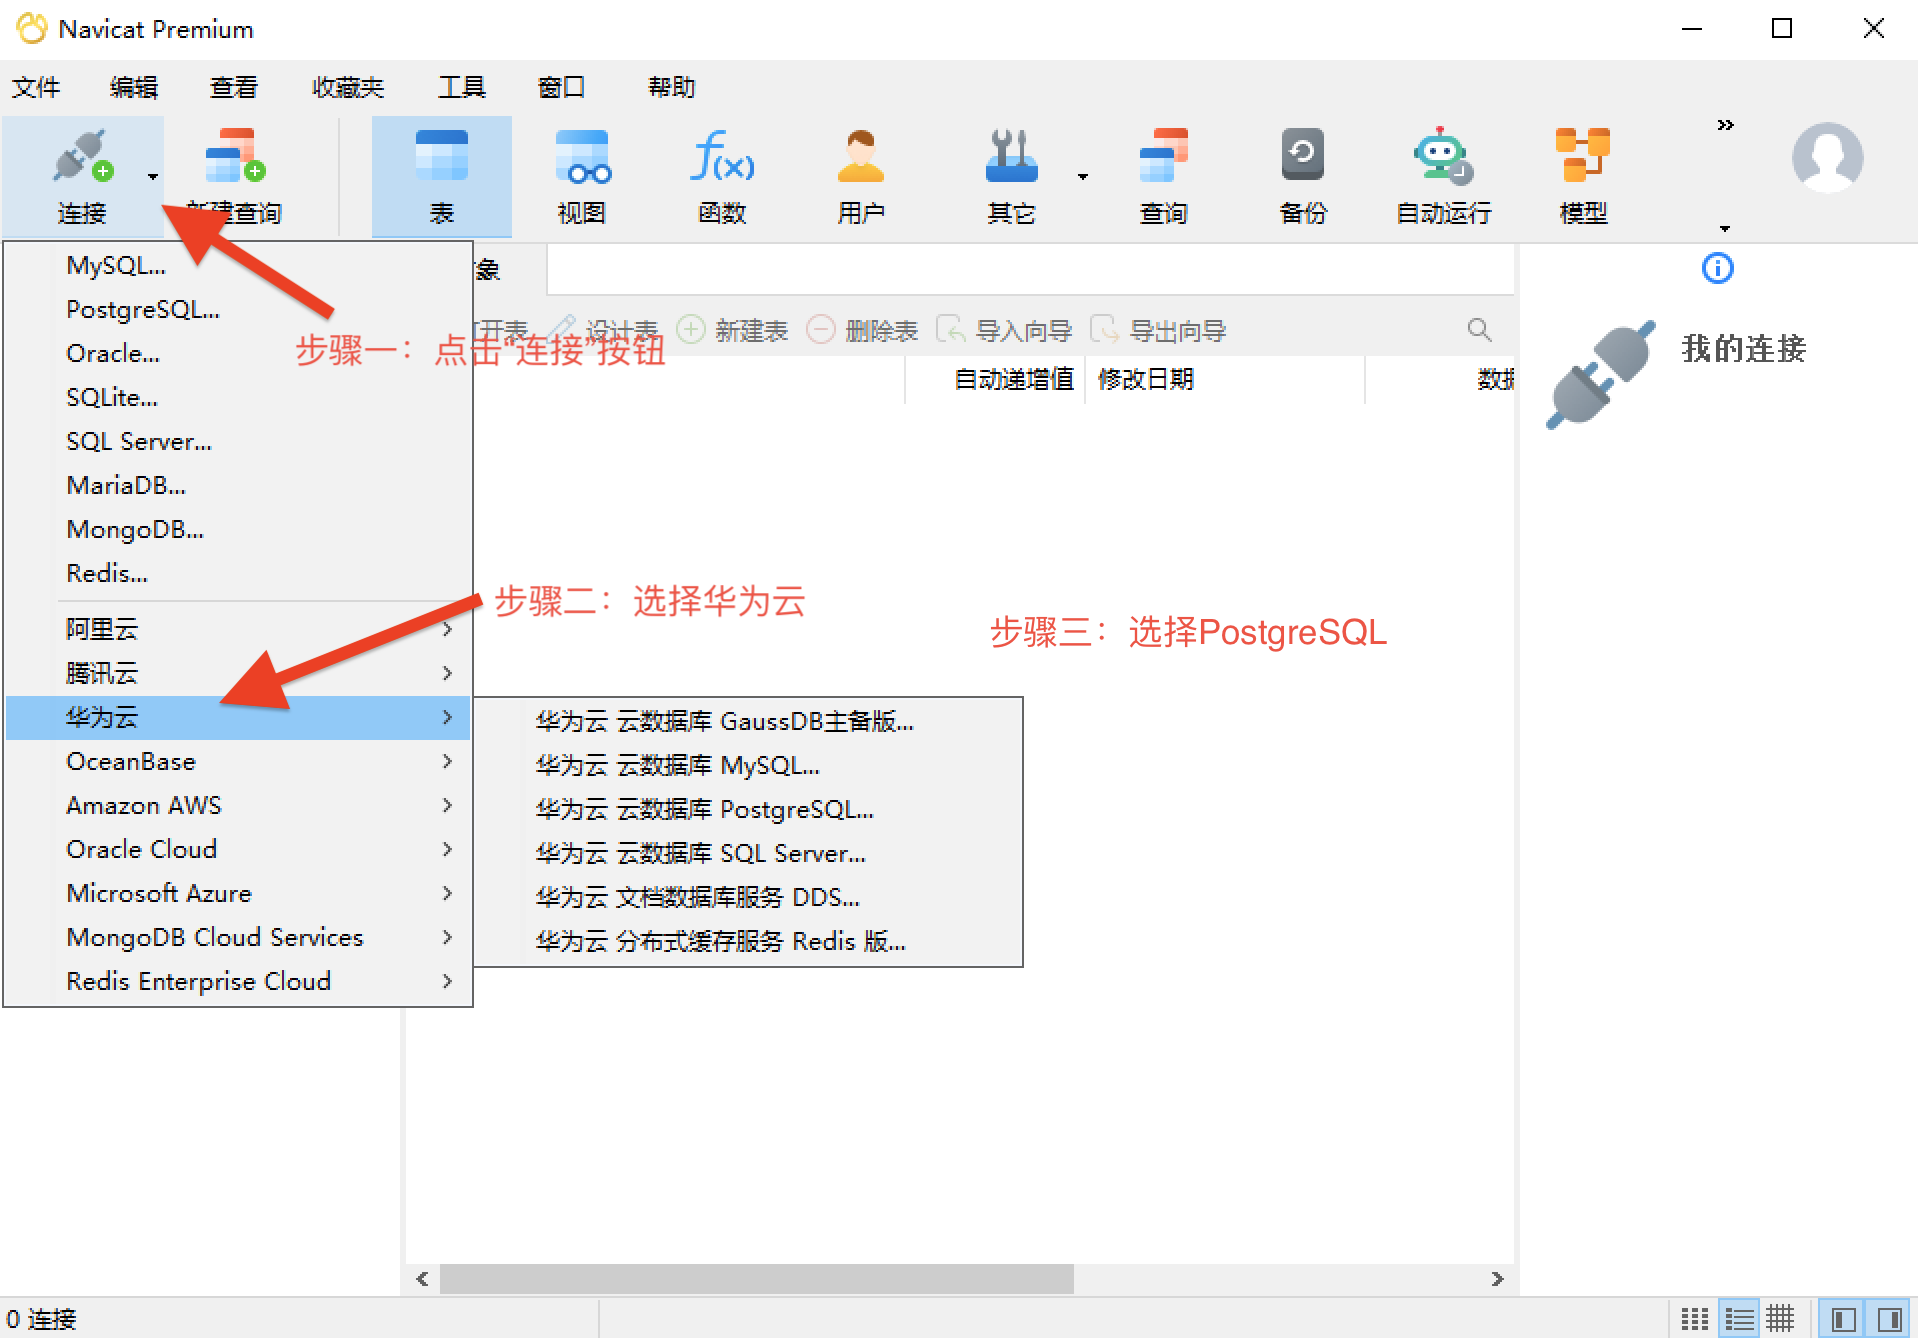
Task: Switch to detail table view in status bar
Action: (1780, 1319)
